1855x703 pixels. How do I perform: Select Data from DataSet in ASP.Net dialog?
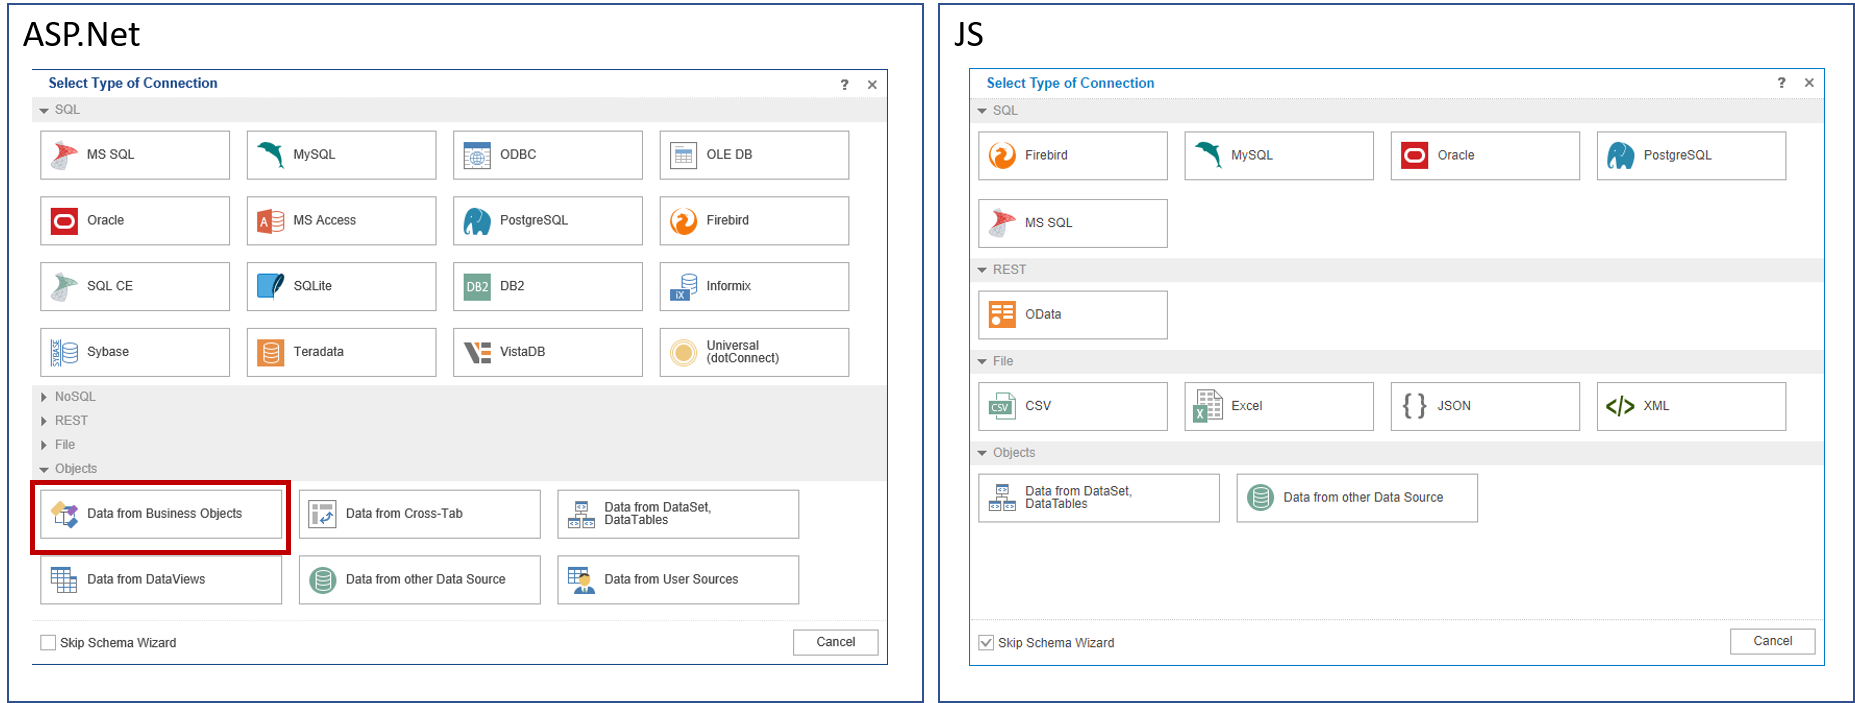coord(678,514)
